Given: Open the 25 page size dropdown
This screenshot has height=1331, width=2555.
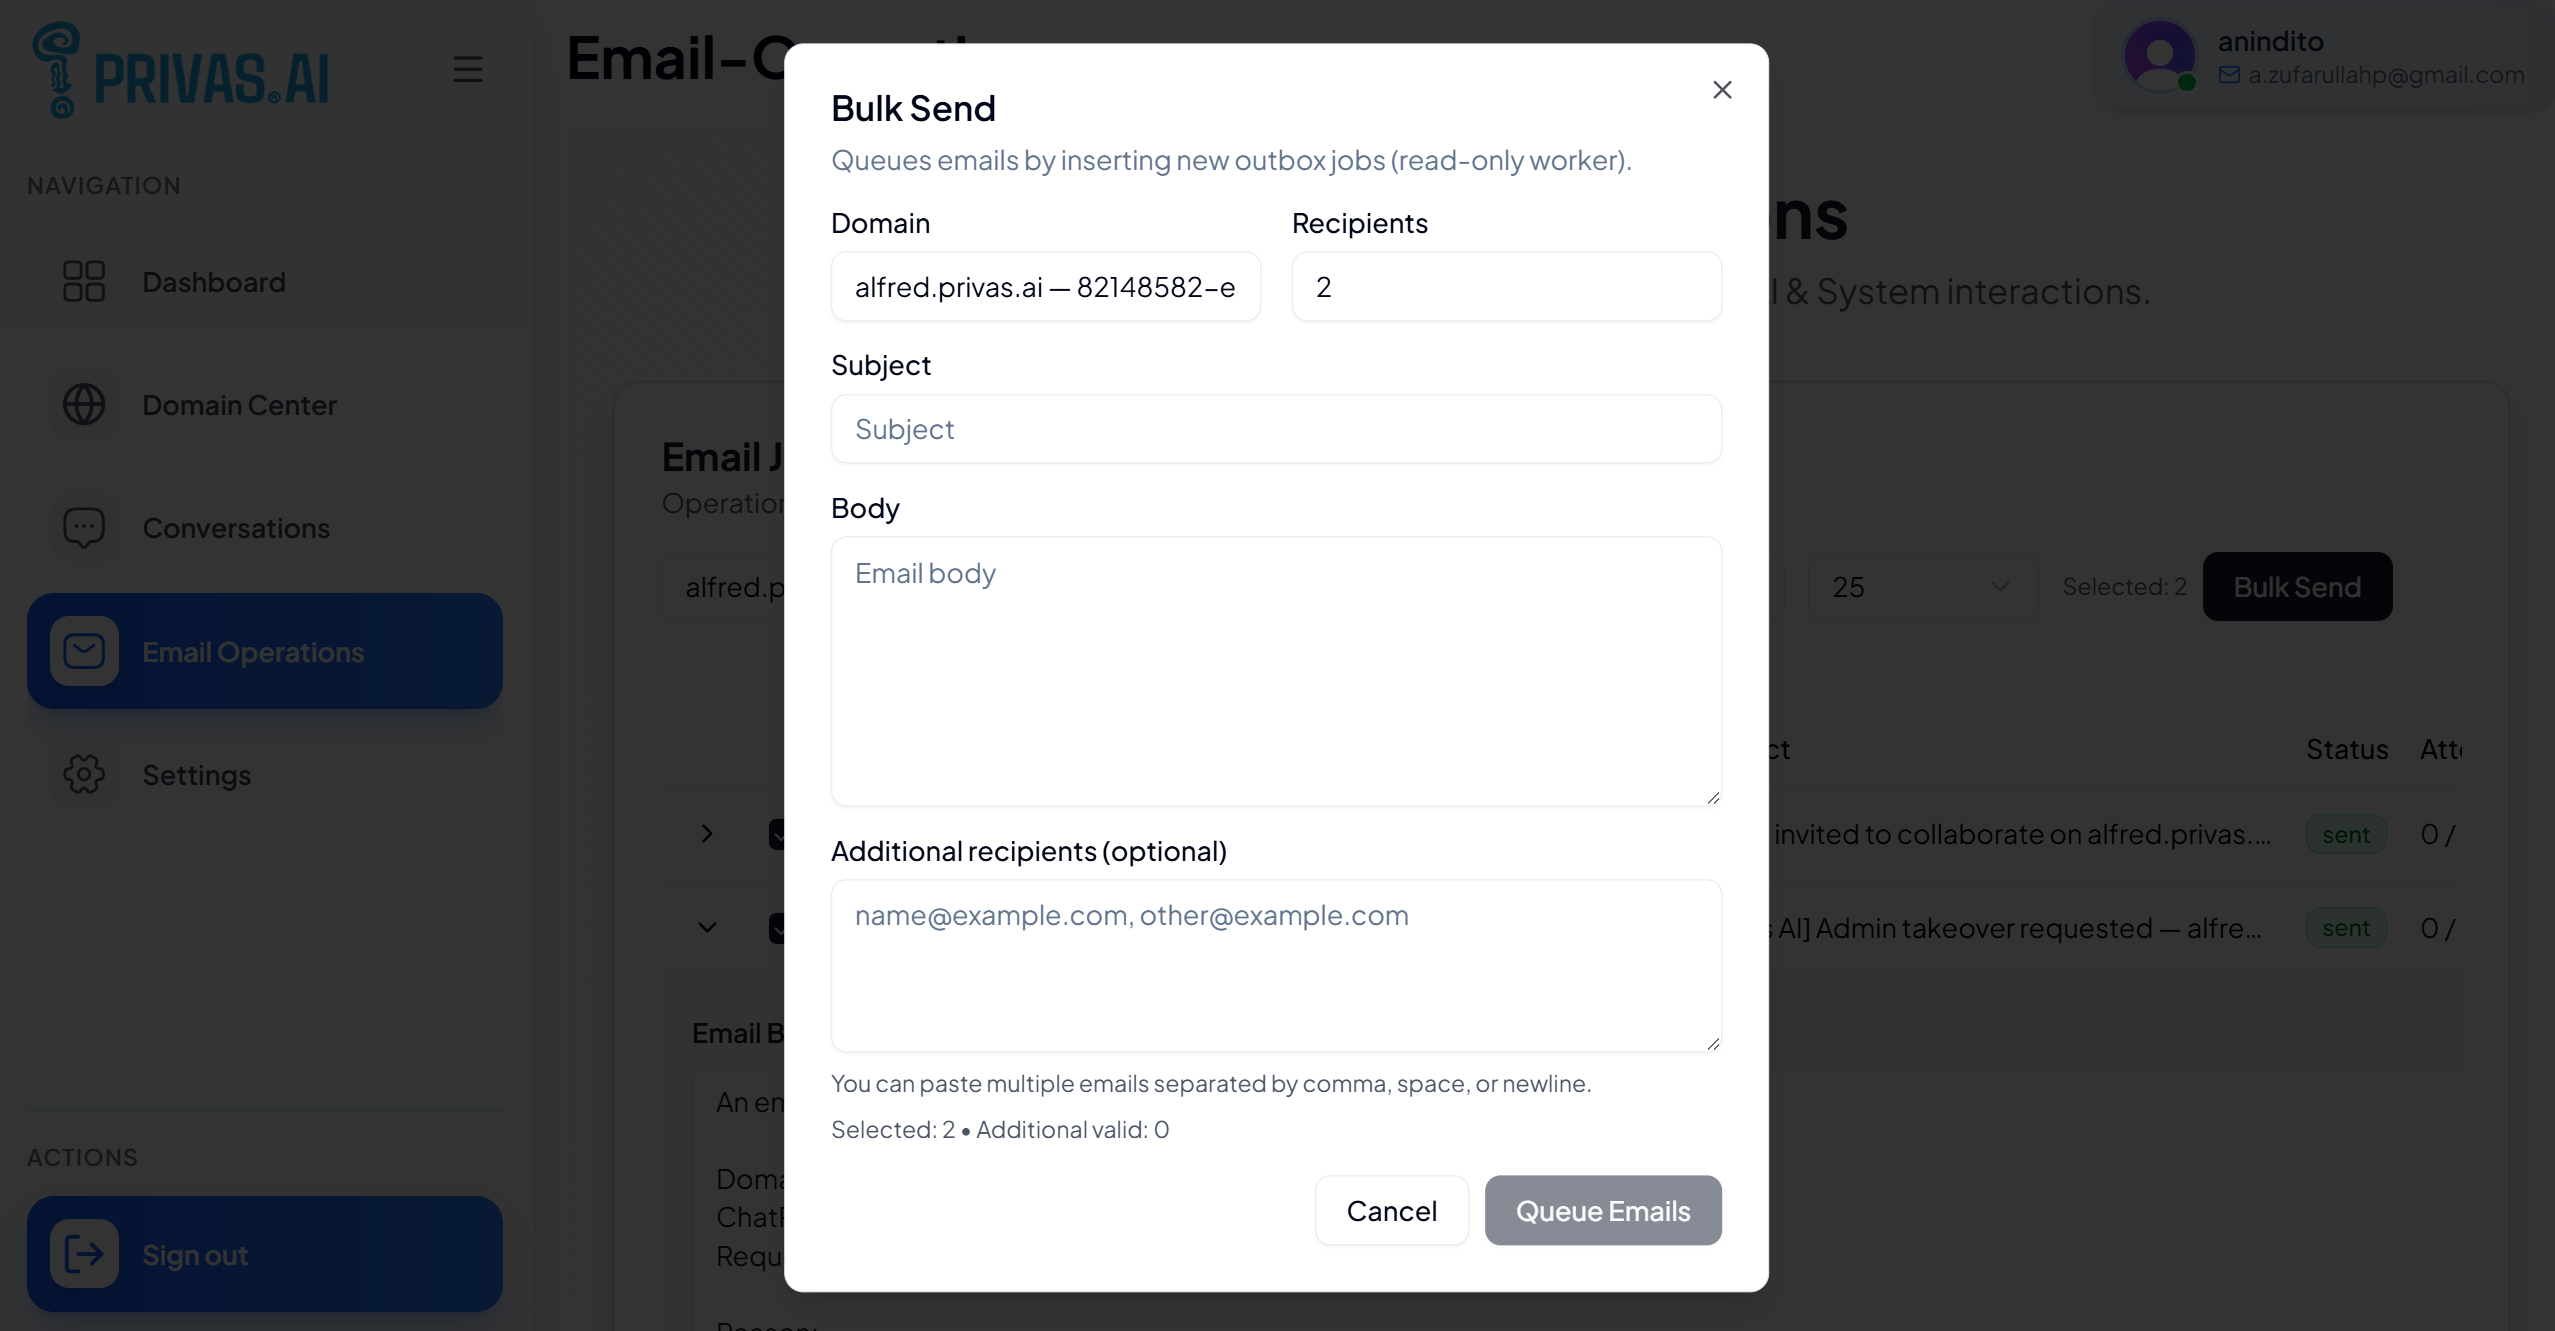Looking at the screenshot, I should pos(1921,587).
